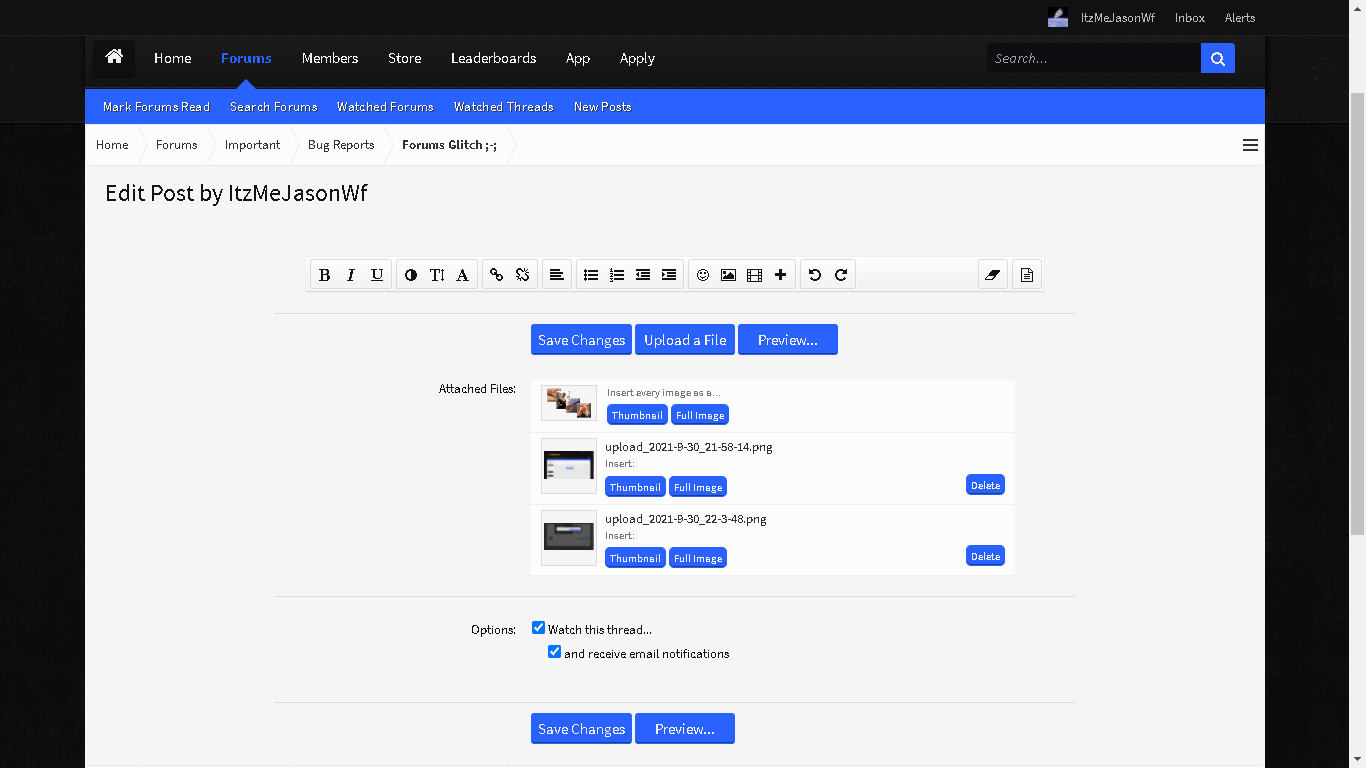The height and width of the screenshot is (768, 1366).
Task: Uncheck the Watch this thread checkbox
Action: point(538,628)
